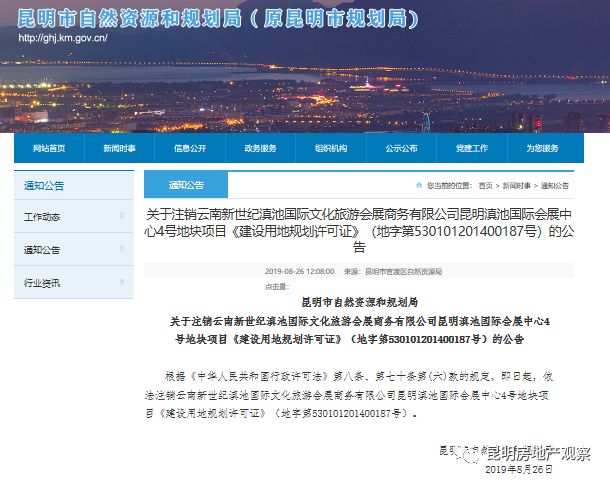Select 通知公告 item in the left sidebar list

[x=42, y=250]
